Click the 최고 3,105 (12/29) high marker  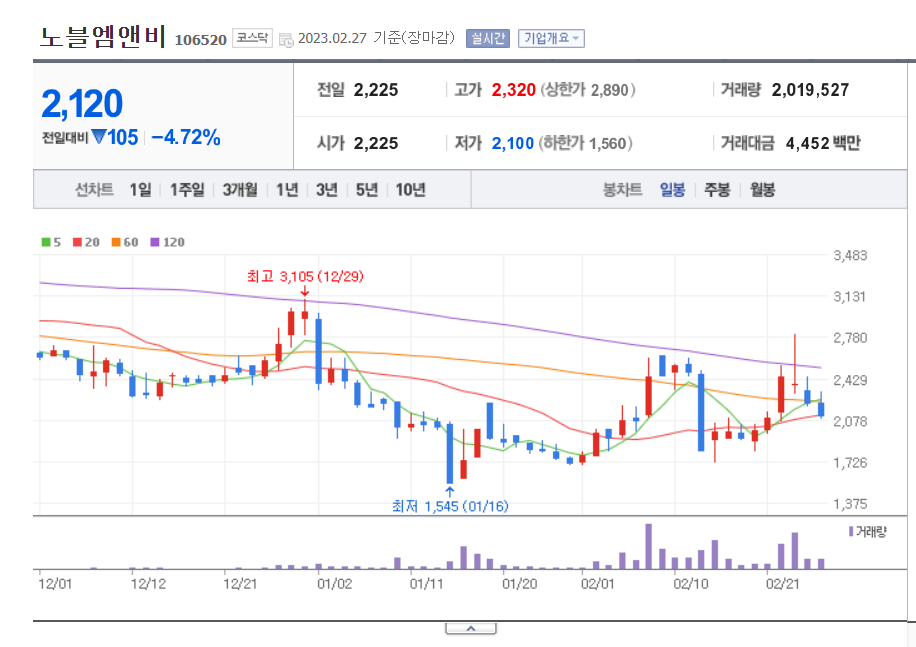click(x=305, y=276)
